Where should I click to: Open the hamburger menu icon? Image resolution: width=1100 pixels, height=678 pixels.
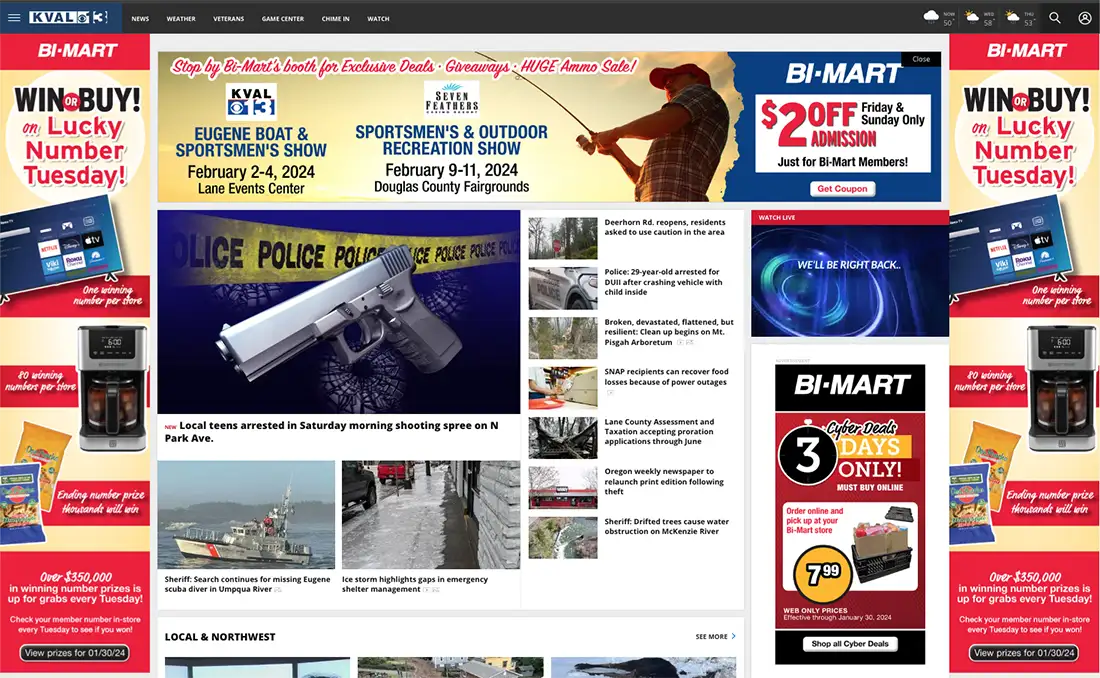click(14, 18)
